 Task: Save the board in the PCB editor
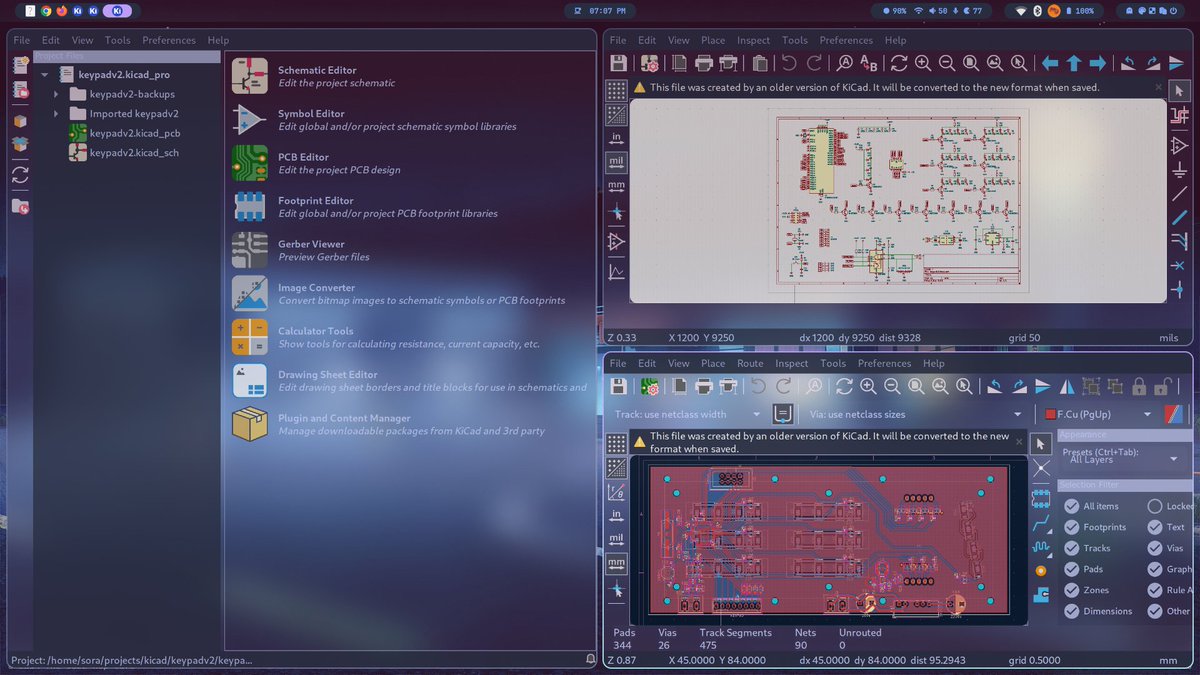pyautogui.click(x=618, y=386)
